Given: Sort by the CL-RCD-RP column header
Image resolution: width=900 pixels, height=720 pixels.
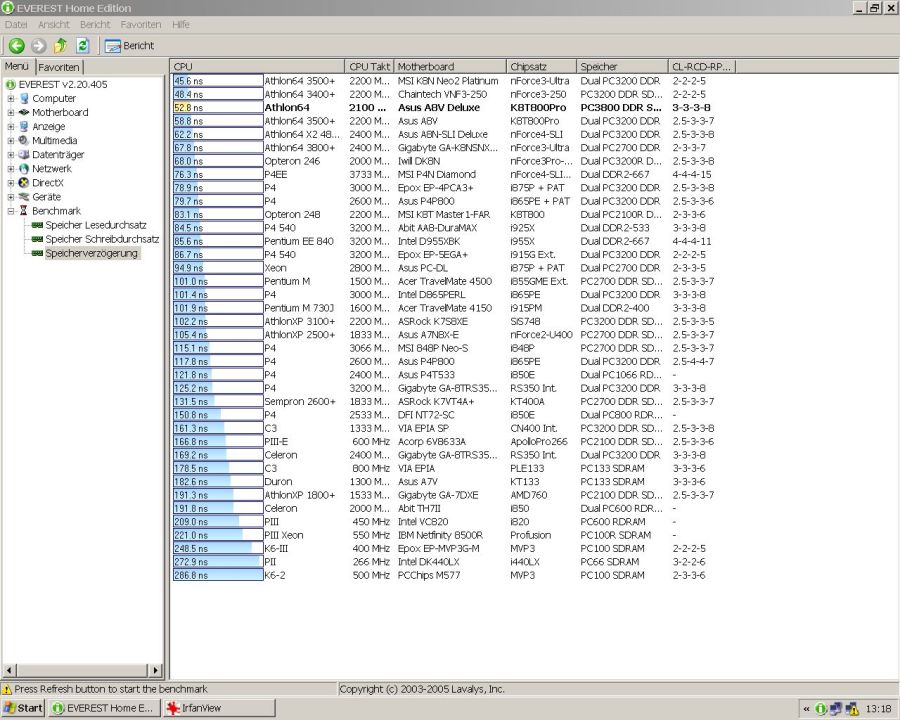Looking at the screenshot, I should 701,67.
